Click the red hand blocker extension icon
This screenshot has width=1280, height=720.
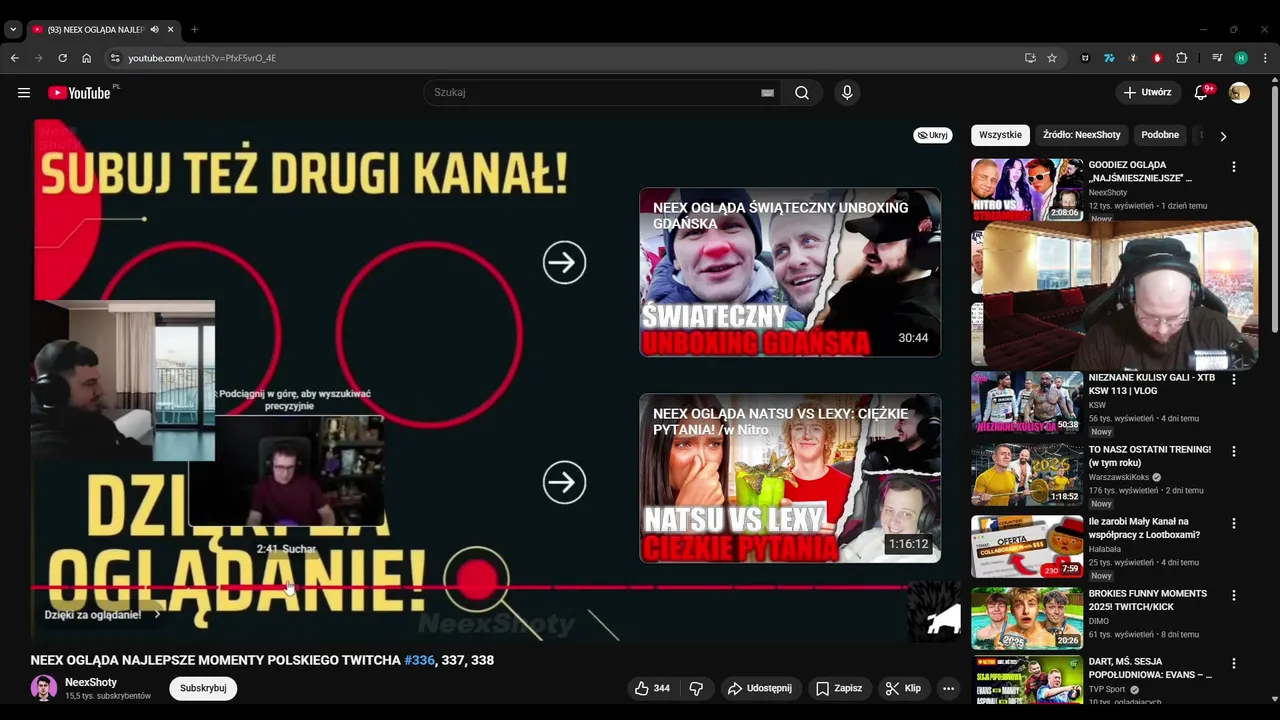pos(1157,58)
